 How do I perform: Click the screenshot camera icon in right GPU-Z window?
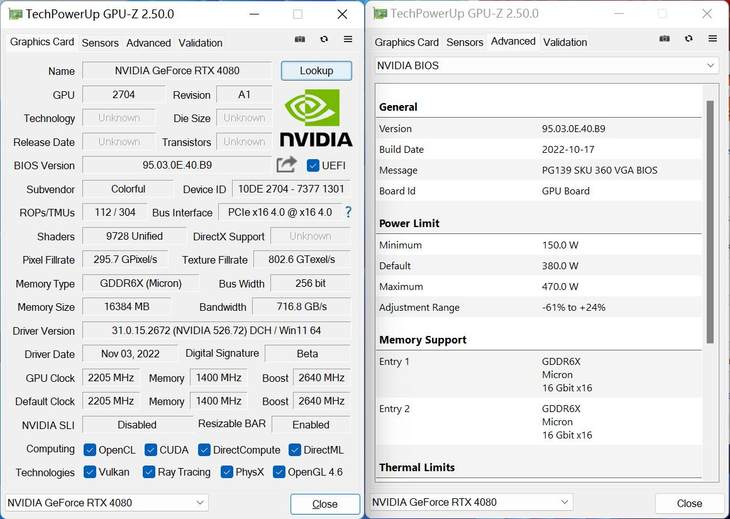(x=664, y=39)
